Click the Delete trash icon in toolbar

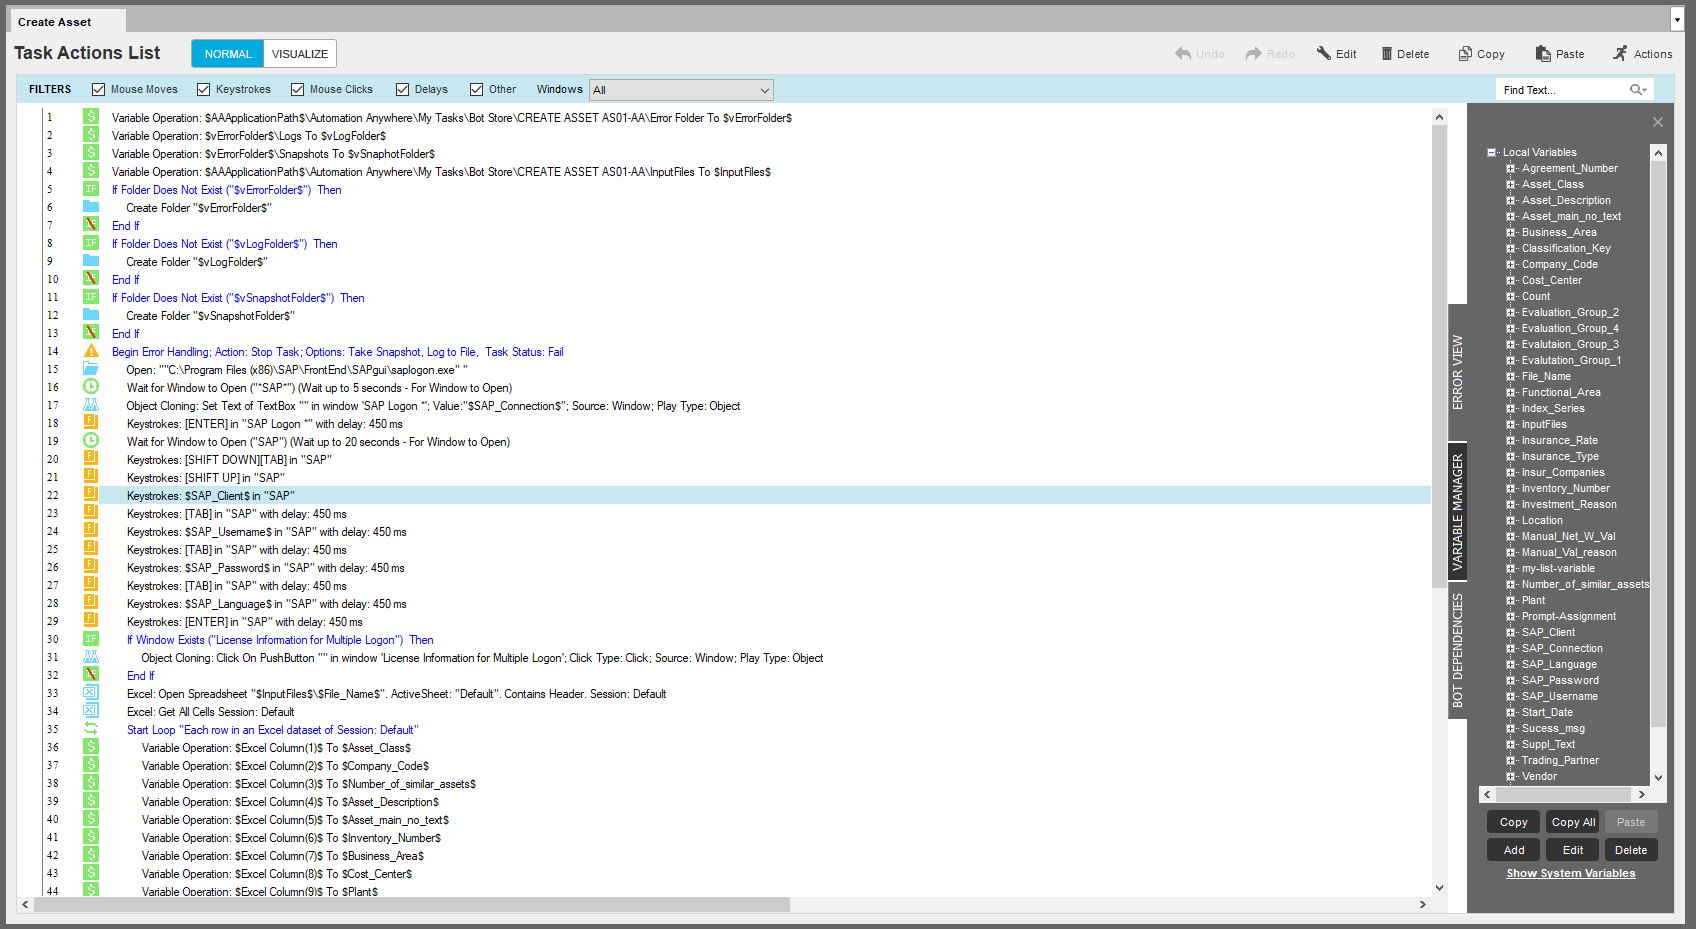point(1386,54)
